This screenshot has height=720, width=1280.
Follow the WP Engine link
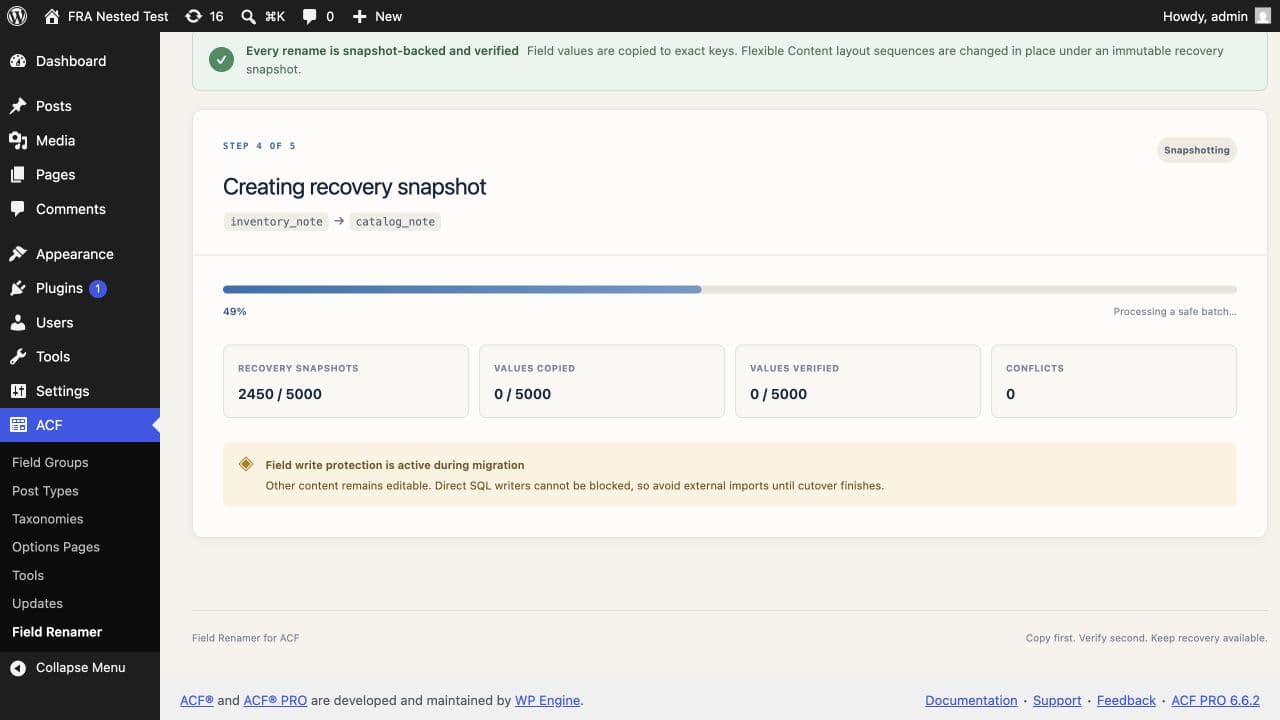pos(547,701)
